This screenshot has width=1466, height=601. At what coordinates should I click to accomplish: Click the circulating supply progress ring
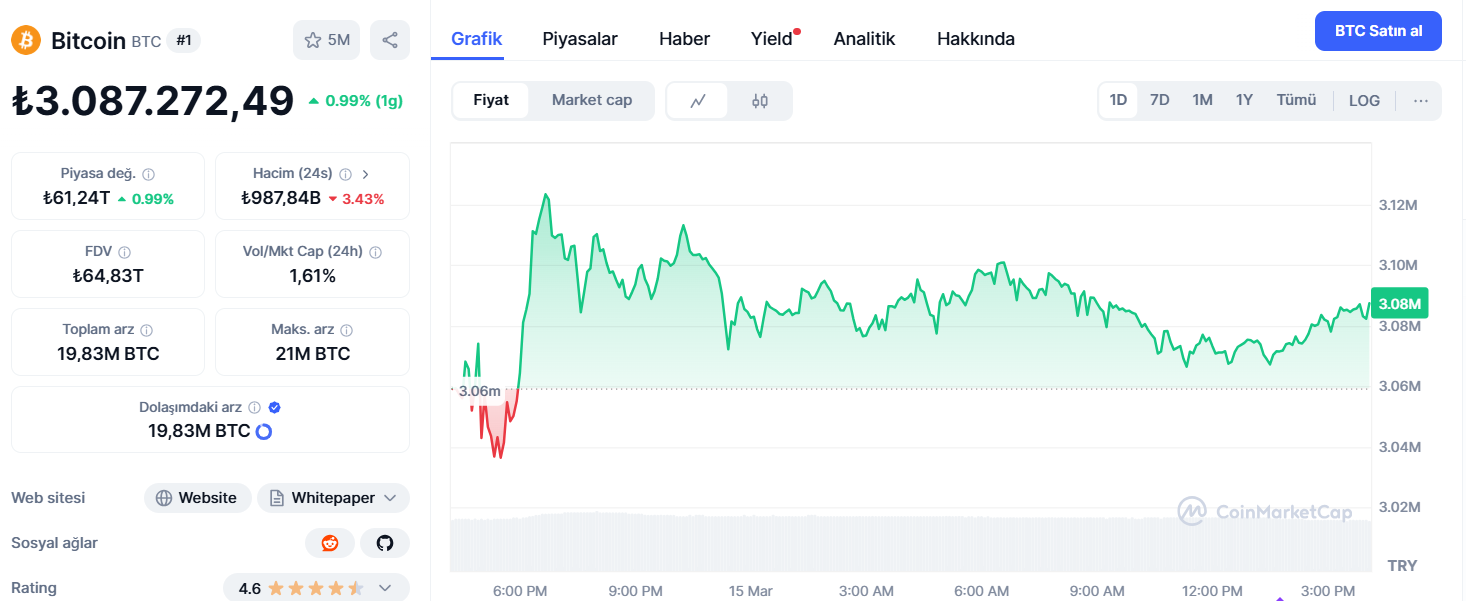[264, 432]
